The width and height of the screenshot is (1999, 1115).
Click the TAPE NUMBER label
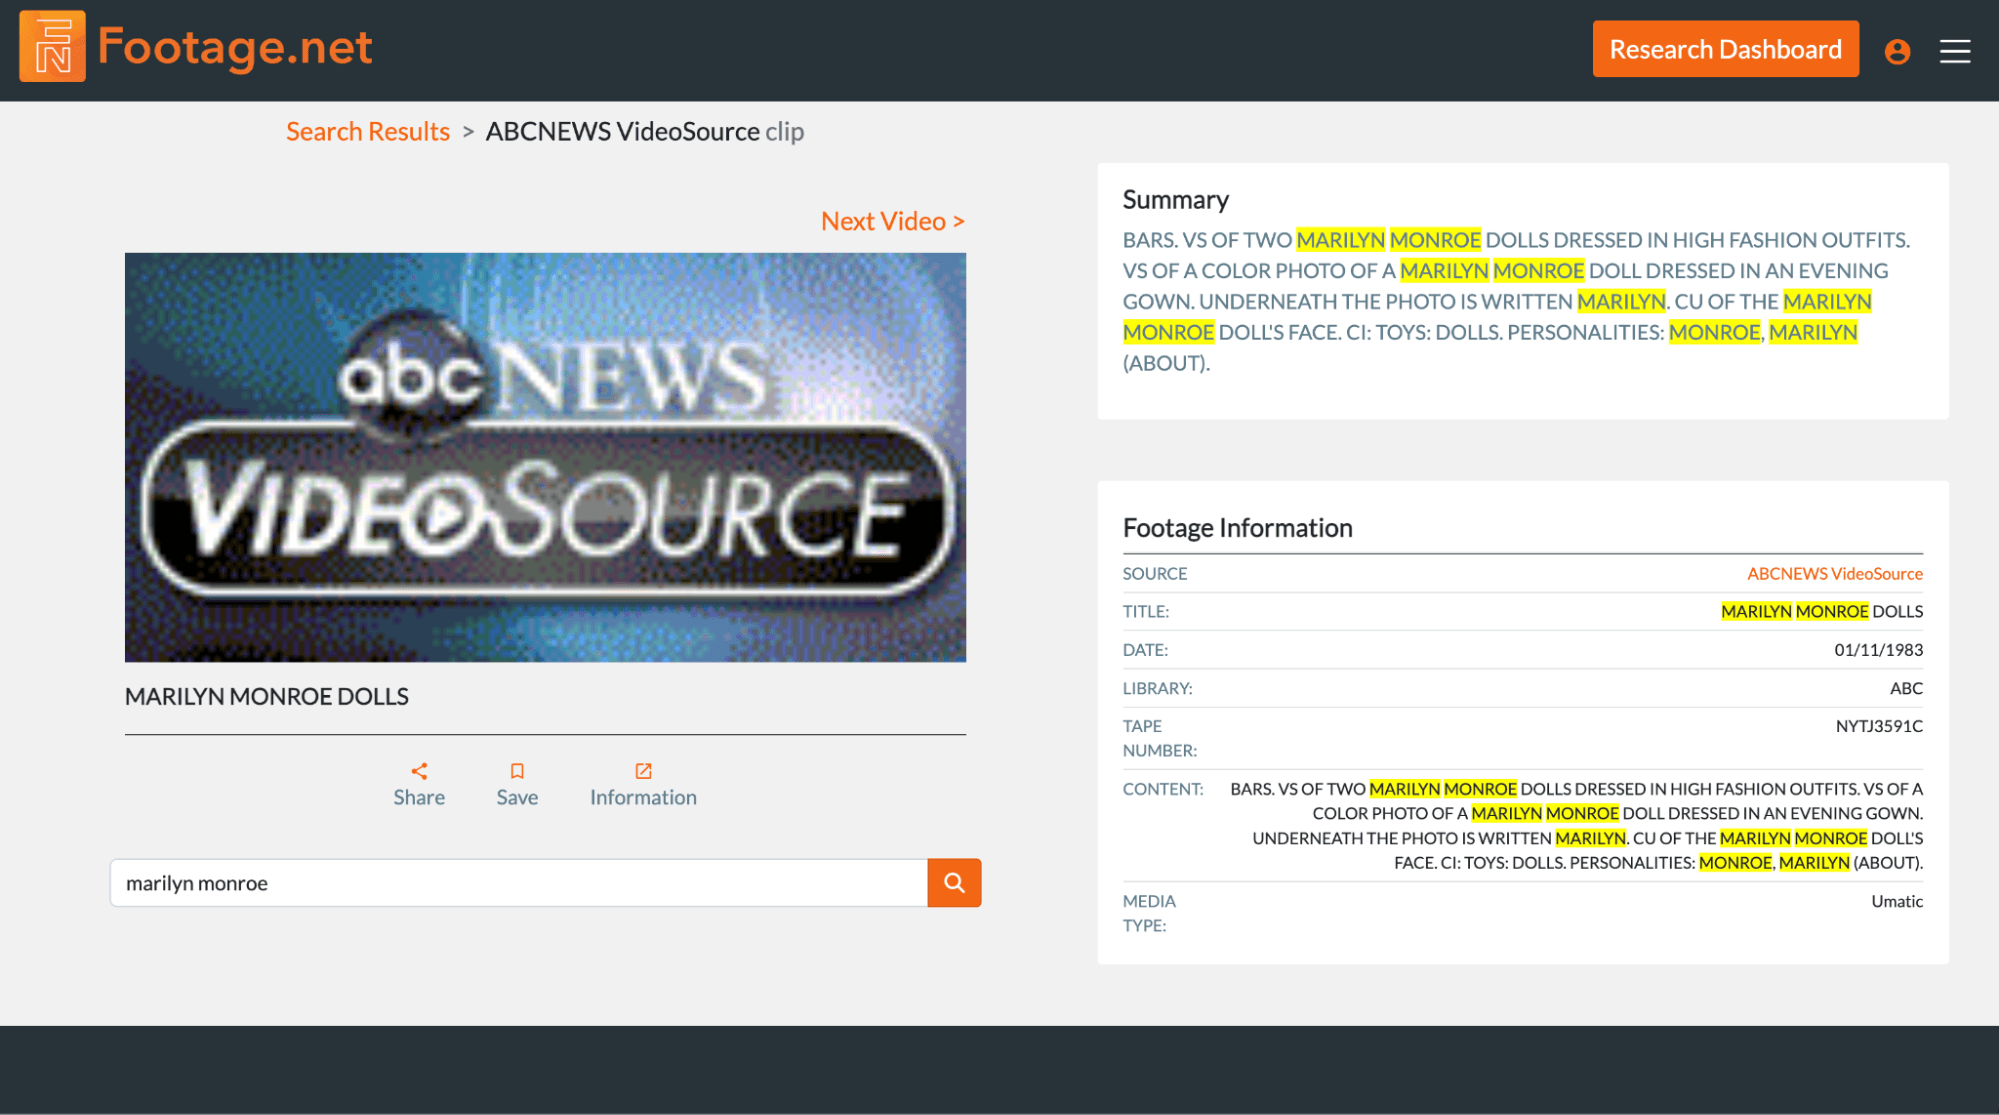pyautogui.click(x=1159, y=738)
